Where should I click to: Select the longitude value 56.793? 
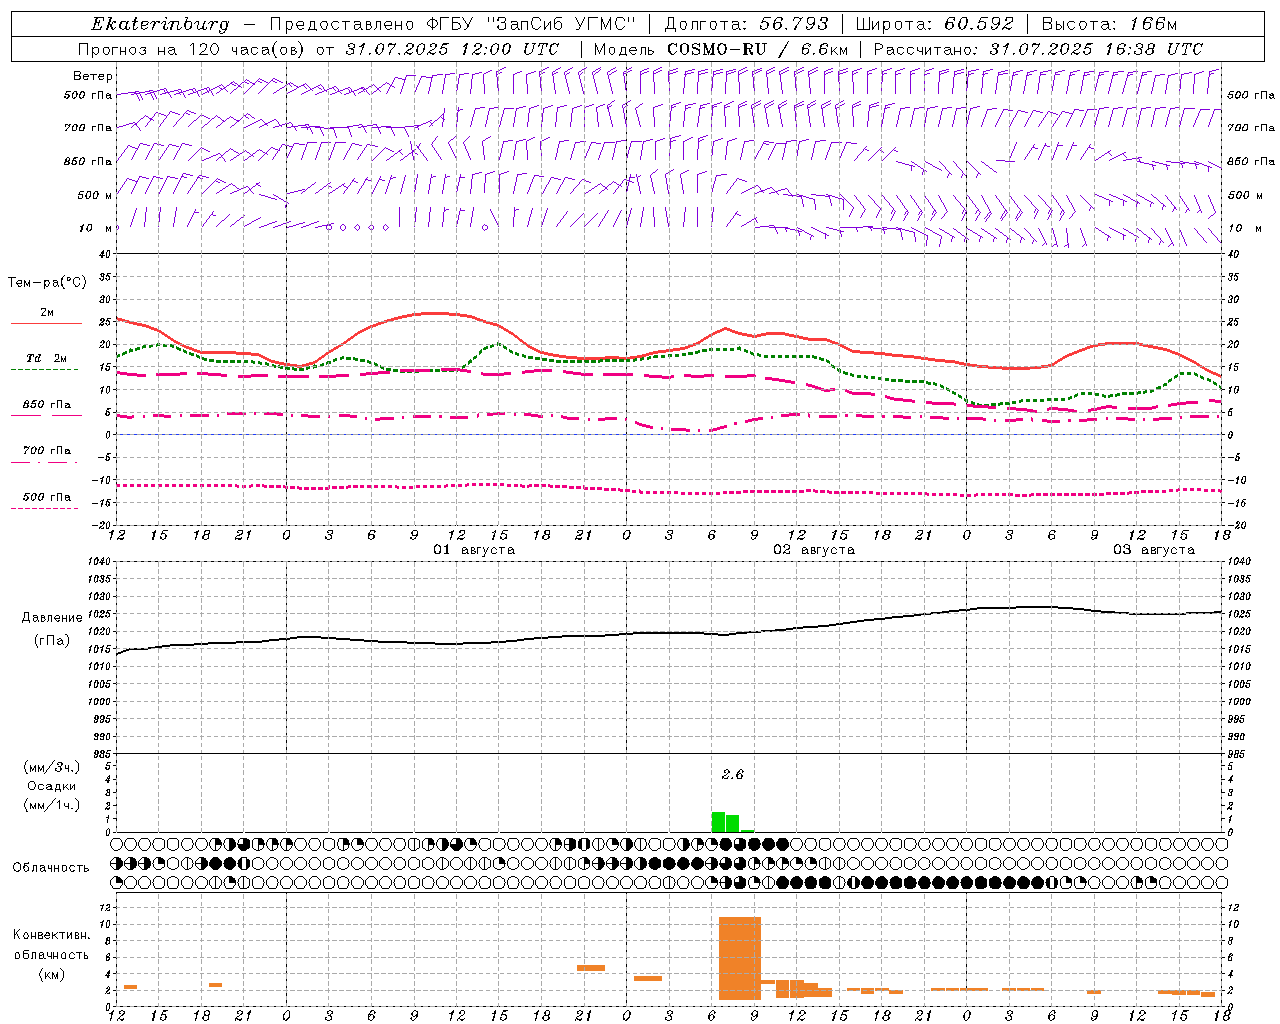[794, 24]
